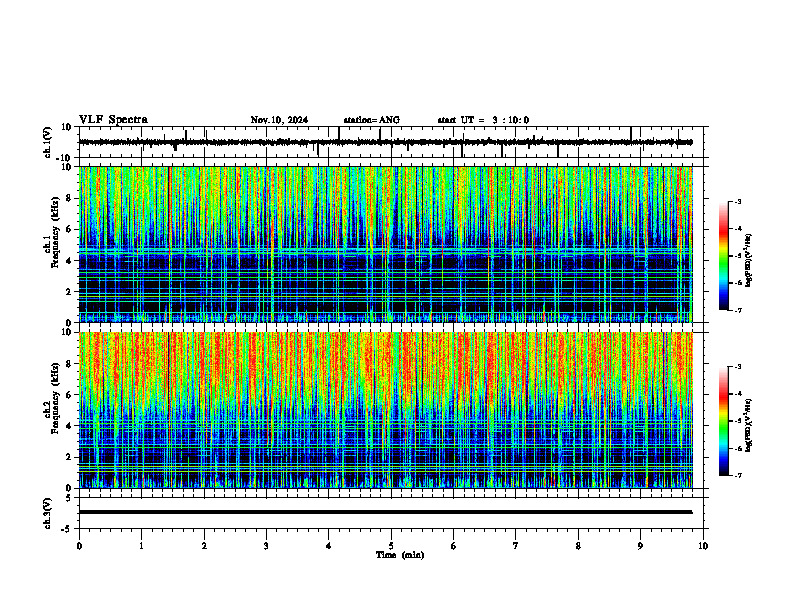Click the ch.3 voltage trace panel

[393, 513]
